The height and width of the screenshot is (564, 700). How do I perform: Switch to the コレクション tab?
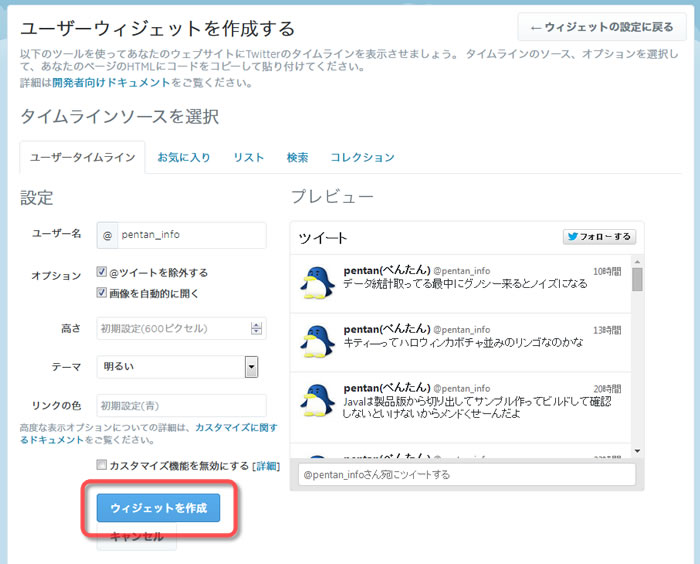(362, 157)
